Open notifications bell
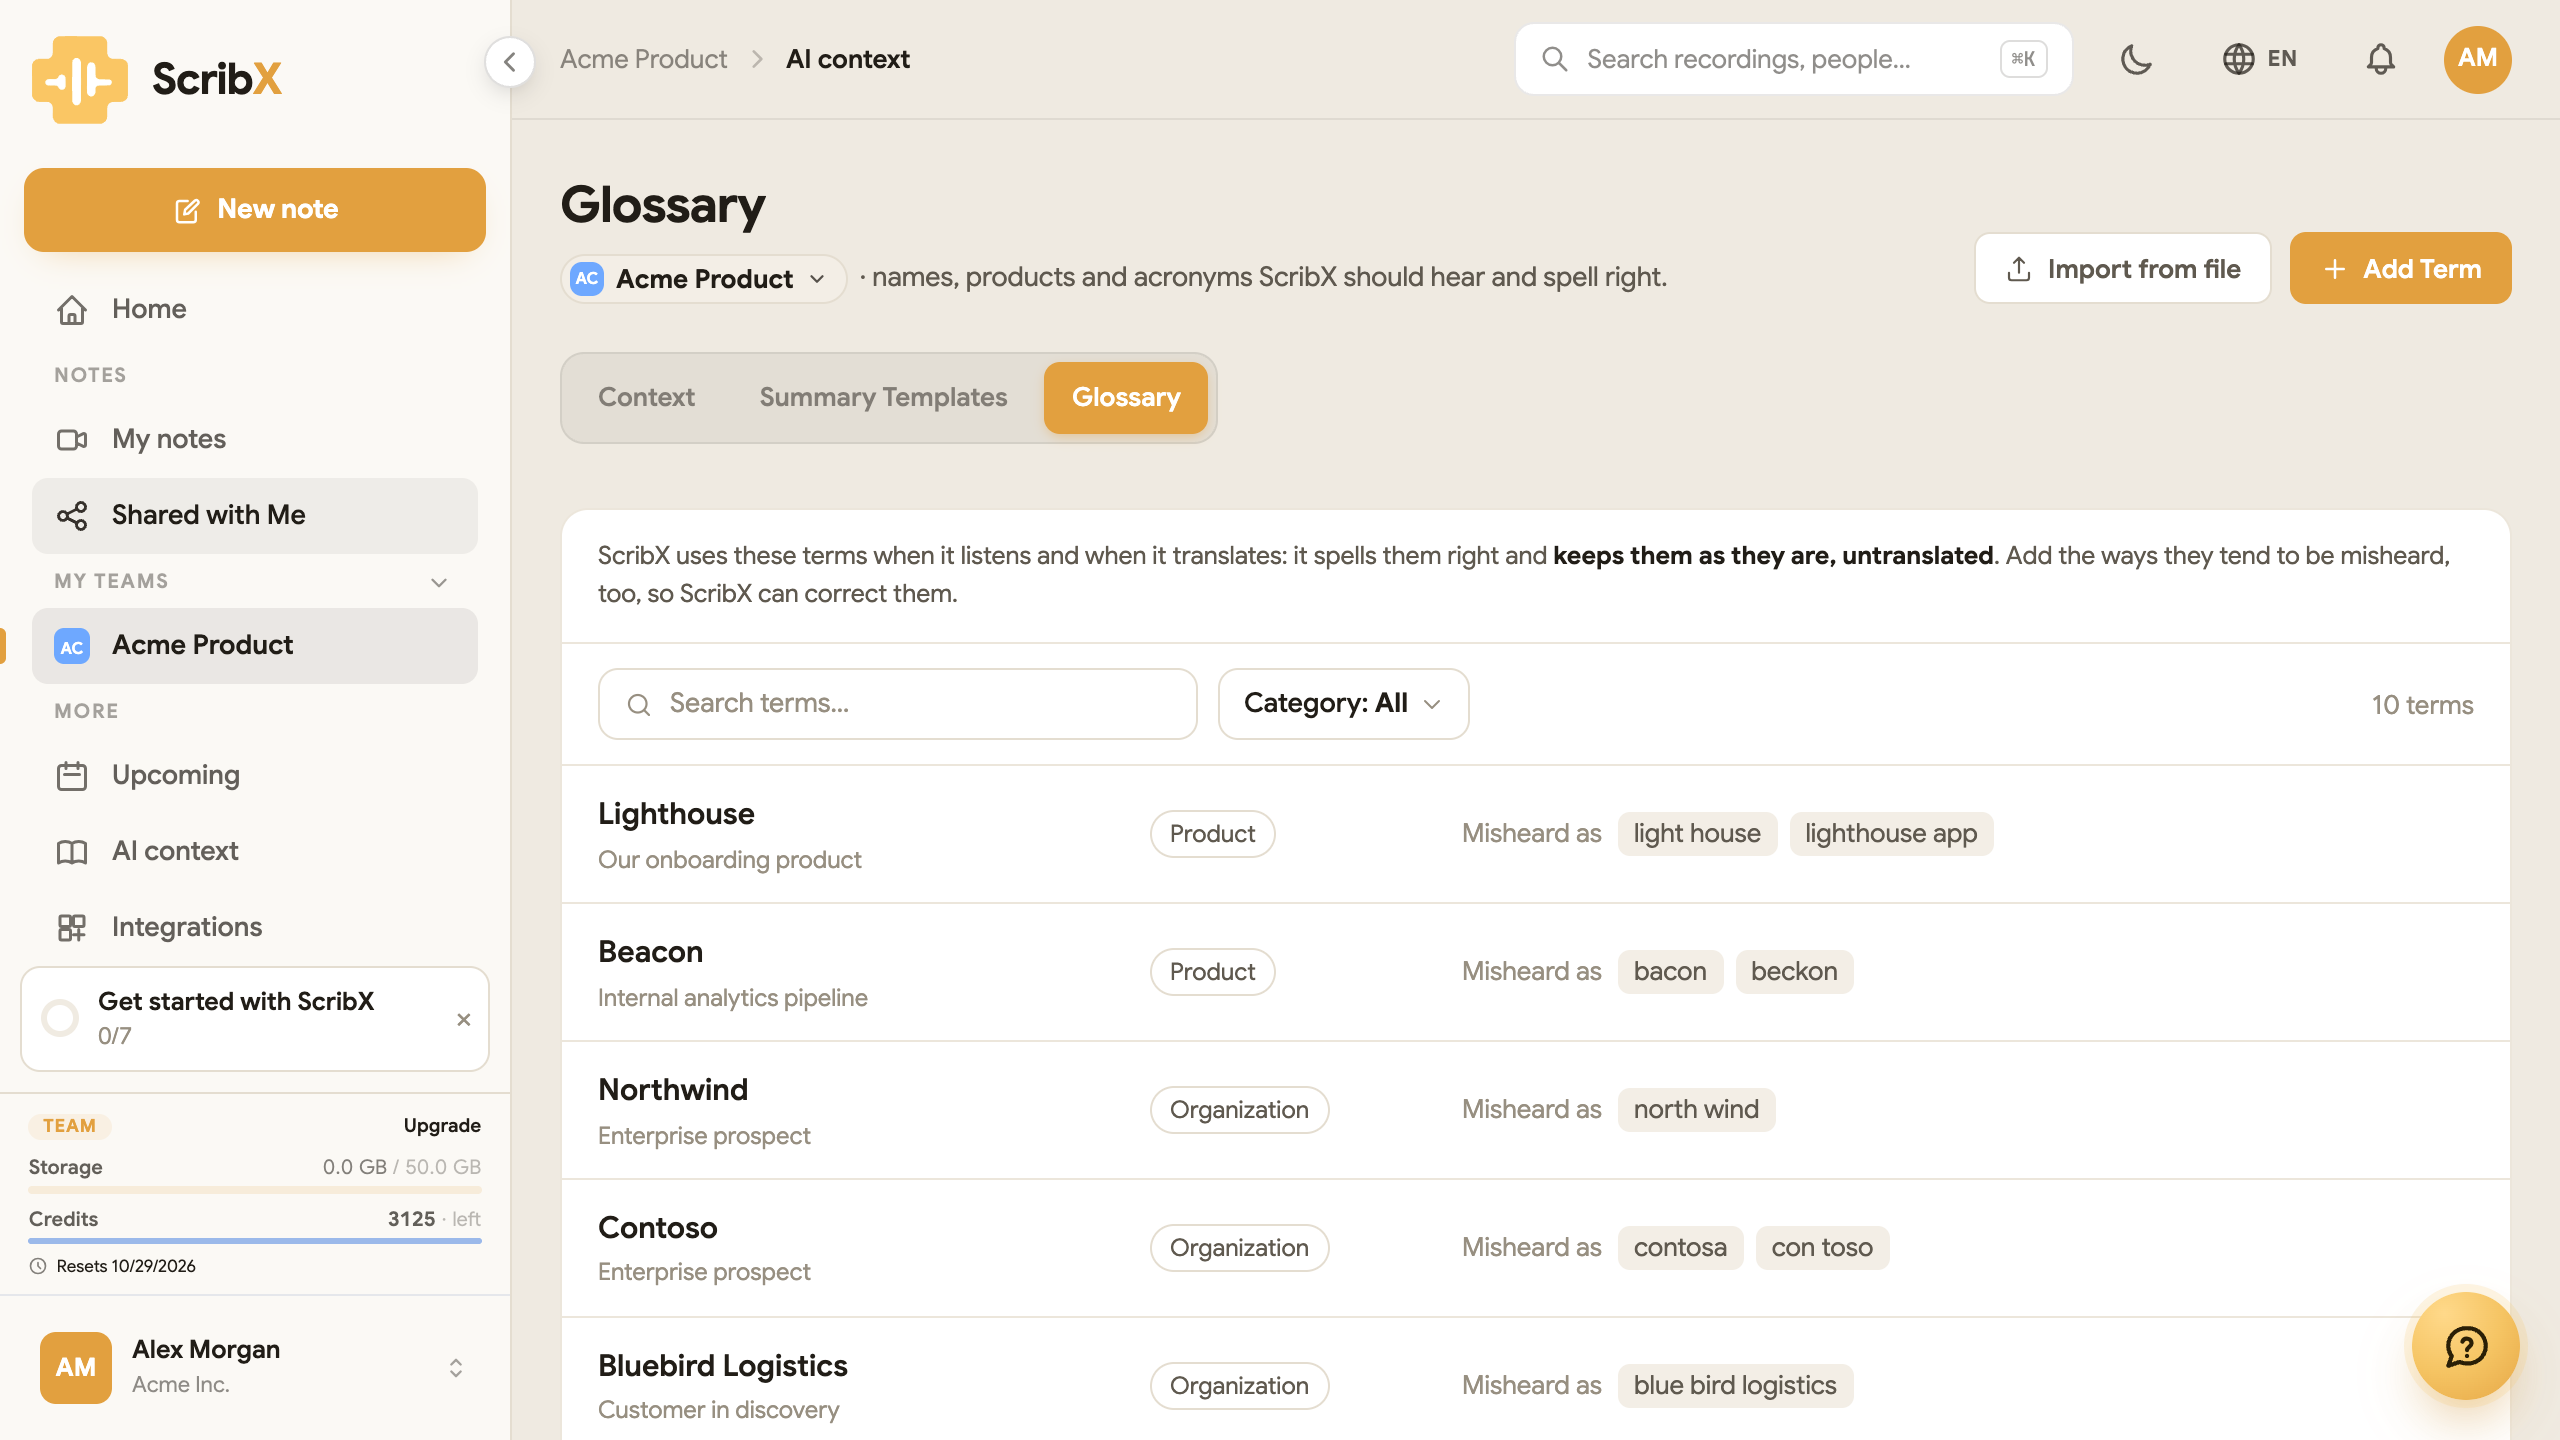 [x=2380, y=59]
